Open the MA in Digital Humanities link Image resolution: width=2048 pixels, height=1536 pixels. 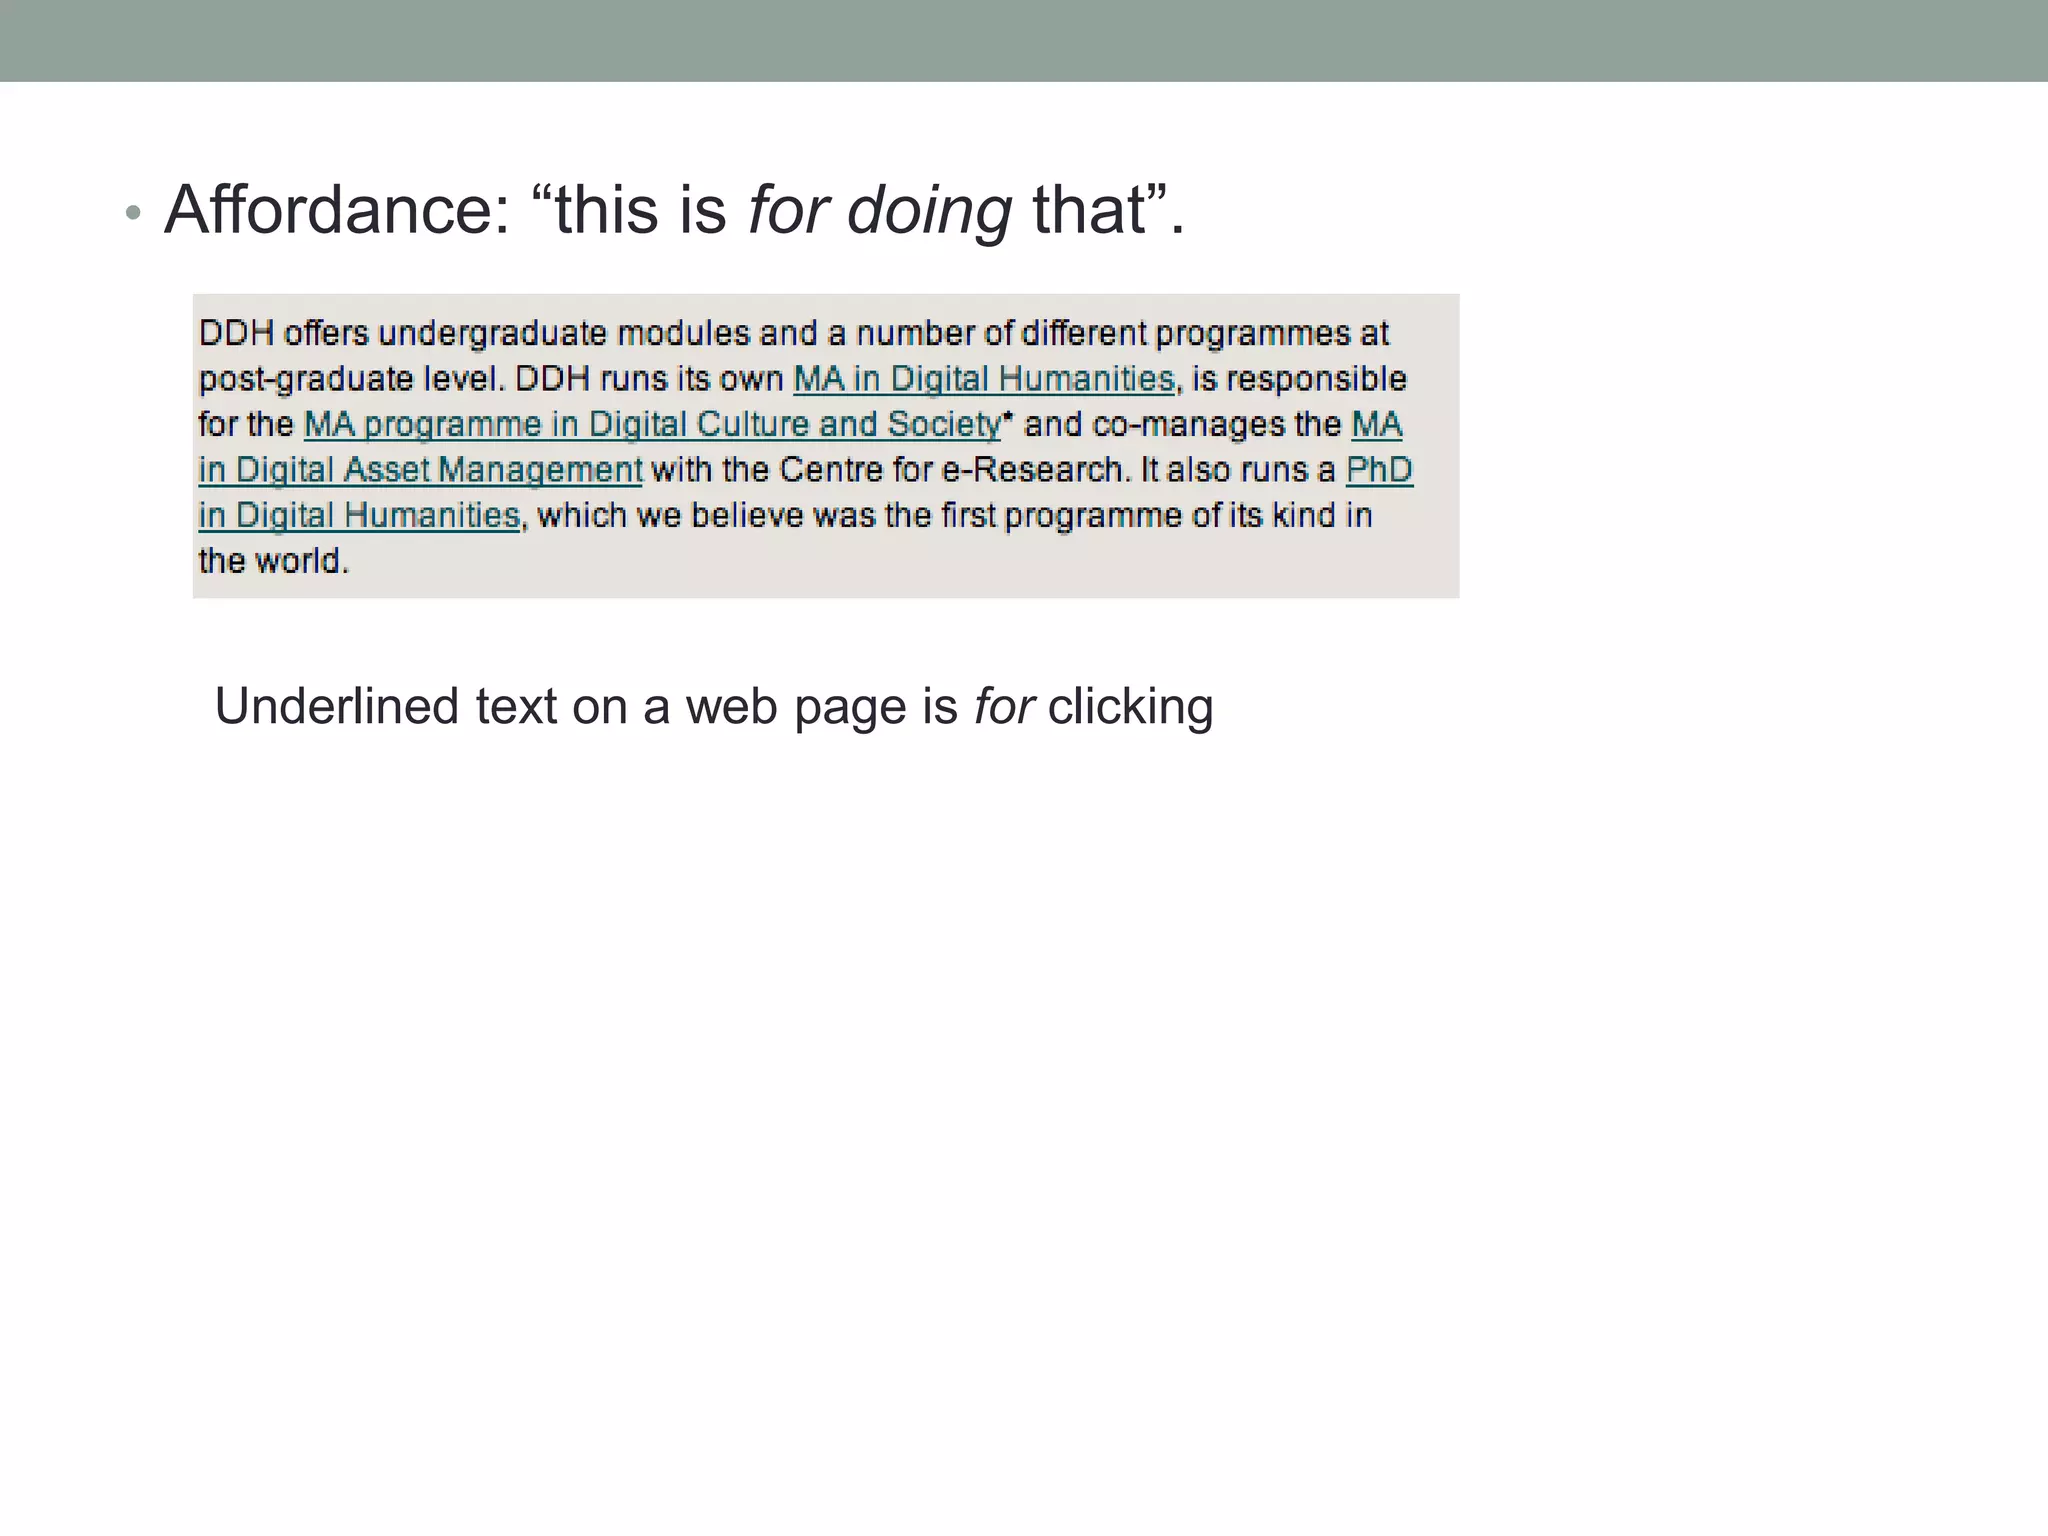(984, 379)
